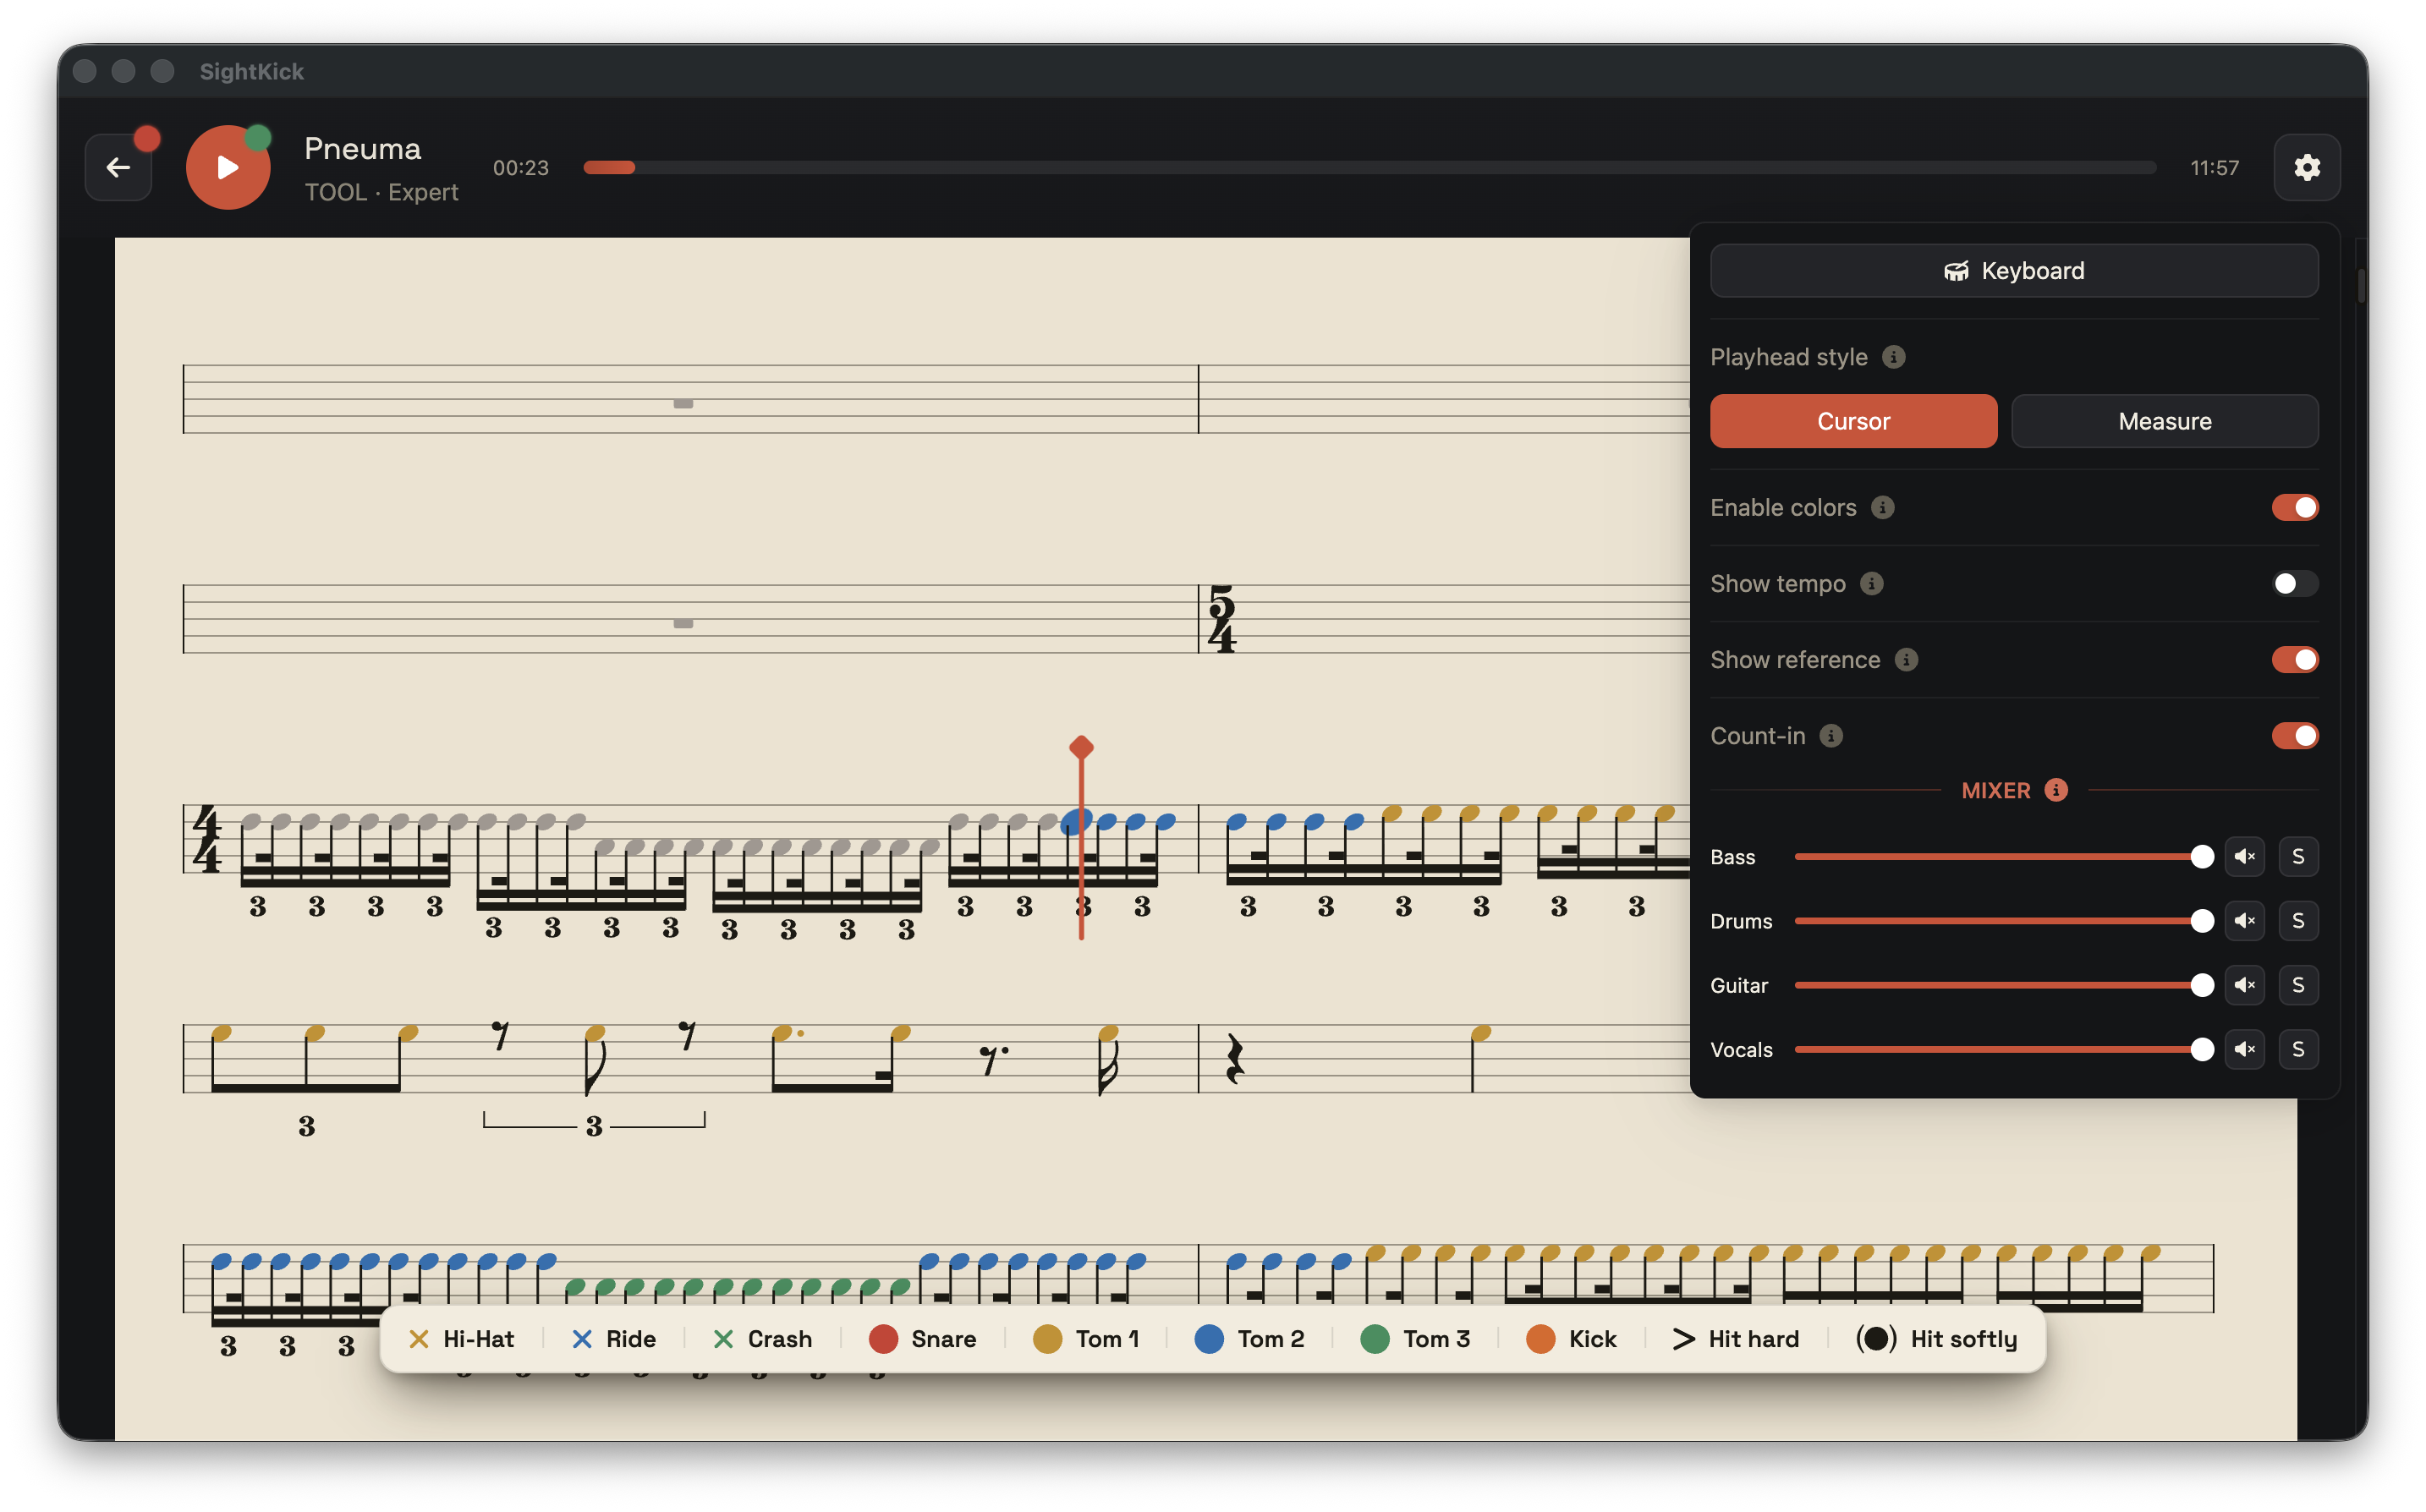Click the Hi-Hat legend icon
The height and width of the screenshot is (1512, 2426).
pos(418,1339)
